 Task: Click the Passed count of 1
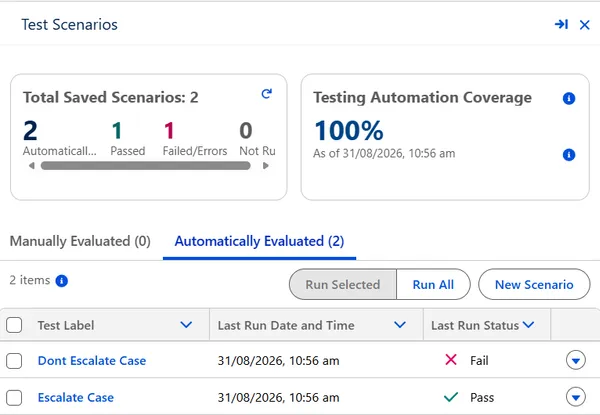pyautogui.click(x=117, y=131)
